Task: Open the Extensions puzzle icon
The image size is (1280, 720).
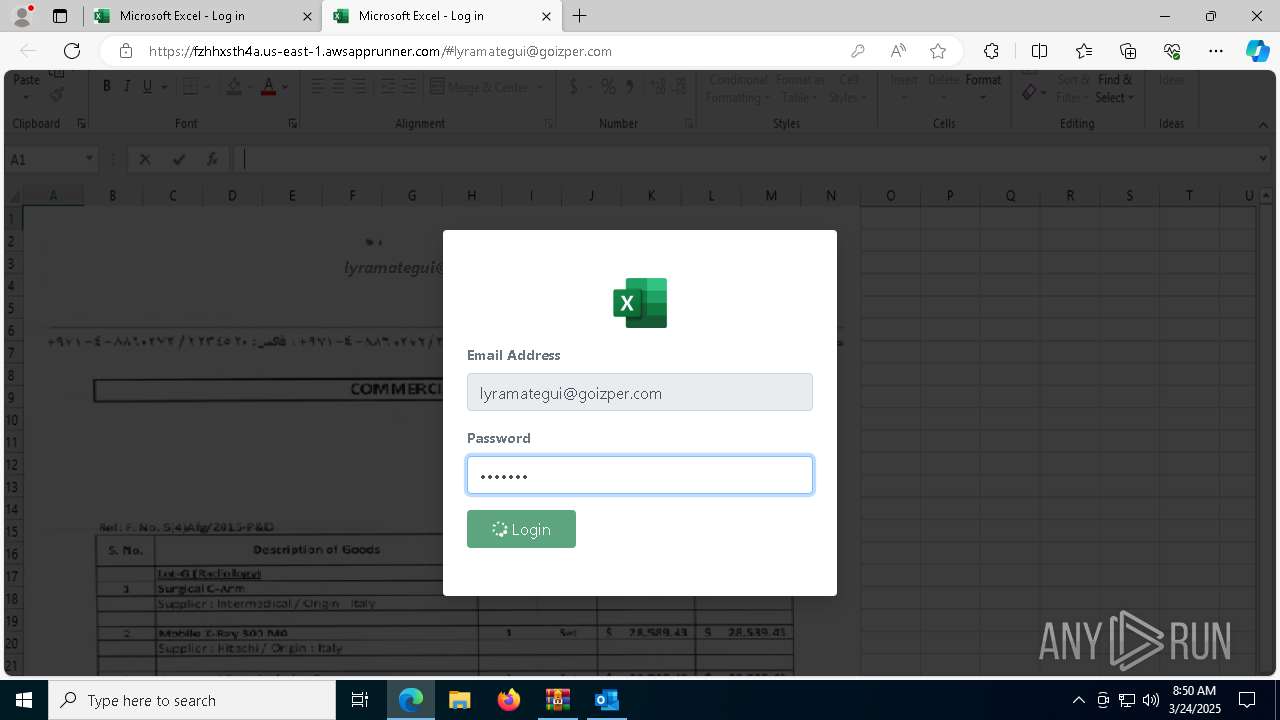Action: pos(991,51)
